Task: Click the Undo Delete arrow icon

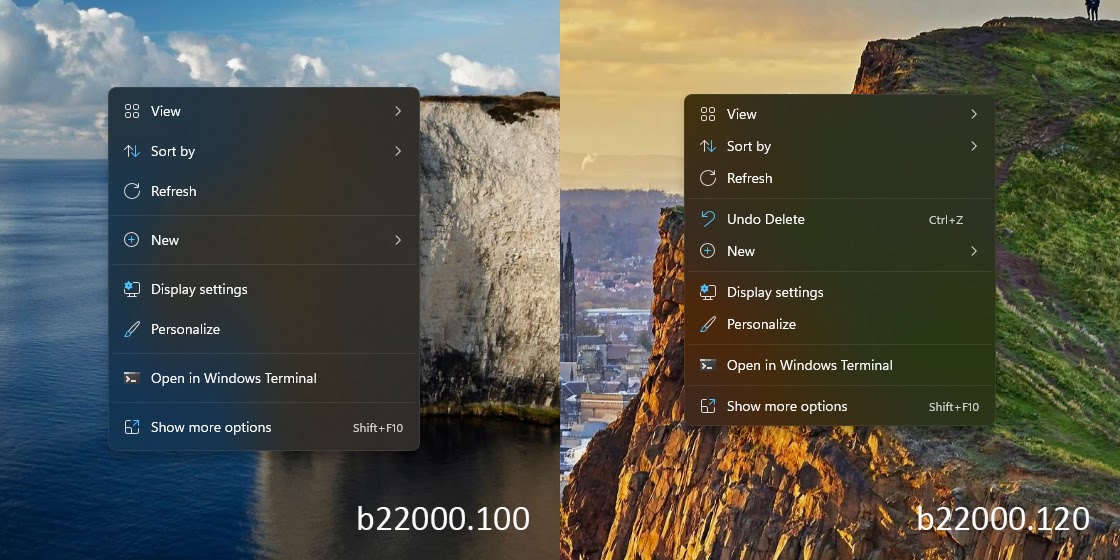Action: pos(708,219)
